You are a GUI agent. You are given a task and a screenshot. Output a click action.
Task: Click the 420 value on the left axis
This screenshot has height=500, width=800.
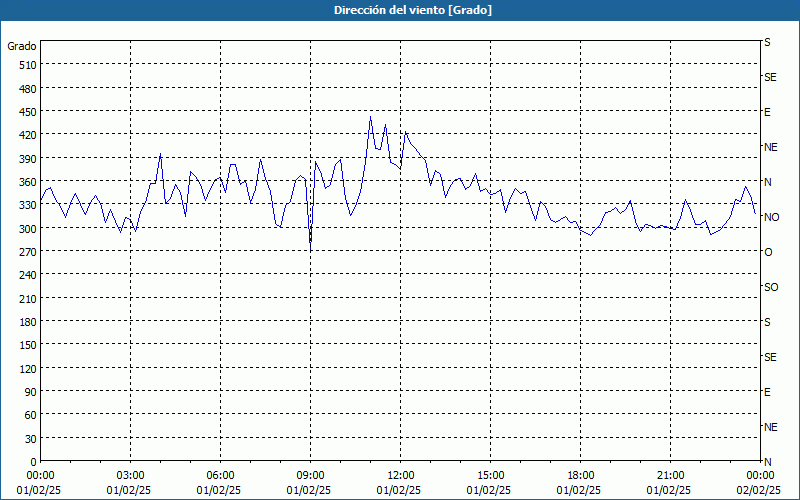point(28,135)
